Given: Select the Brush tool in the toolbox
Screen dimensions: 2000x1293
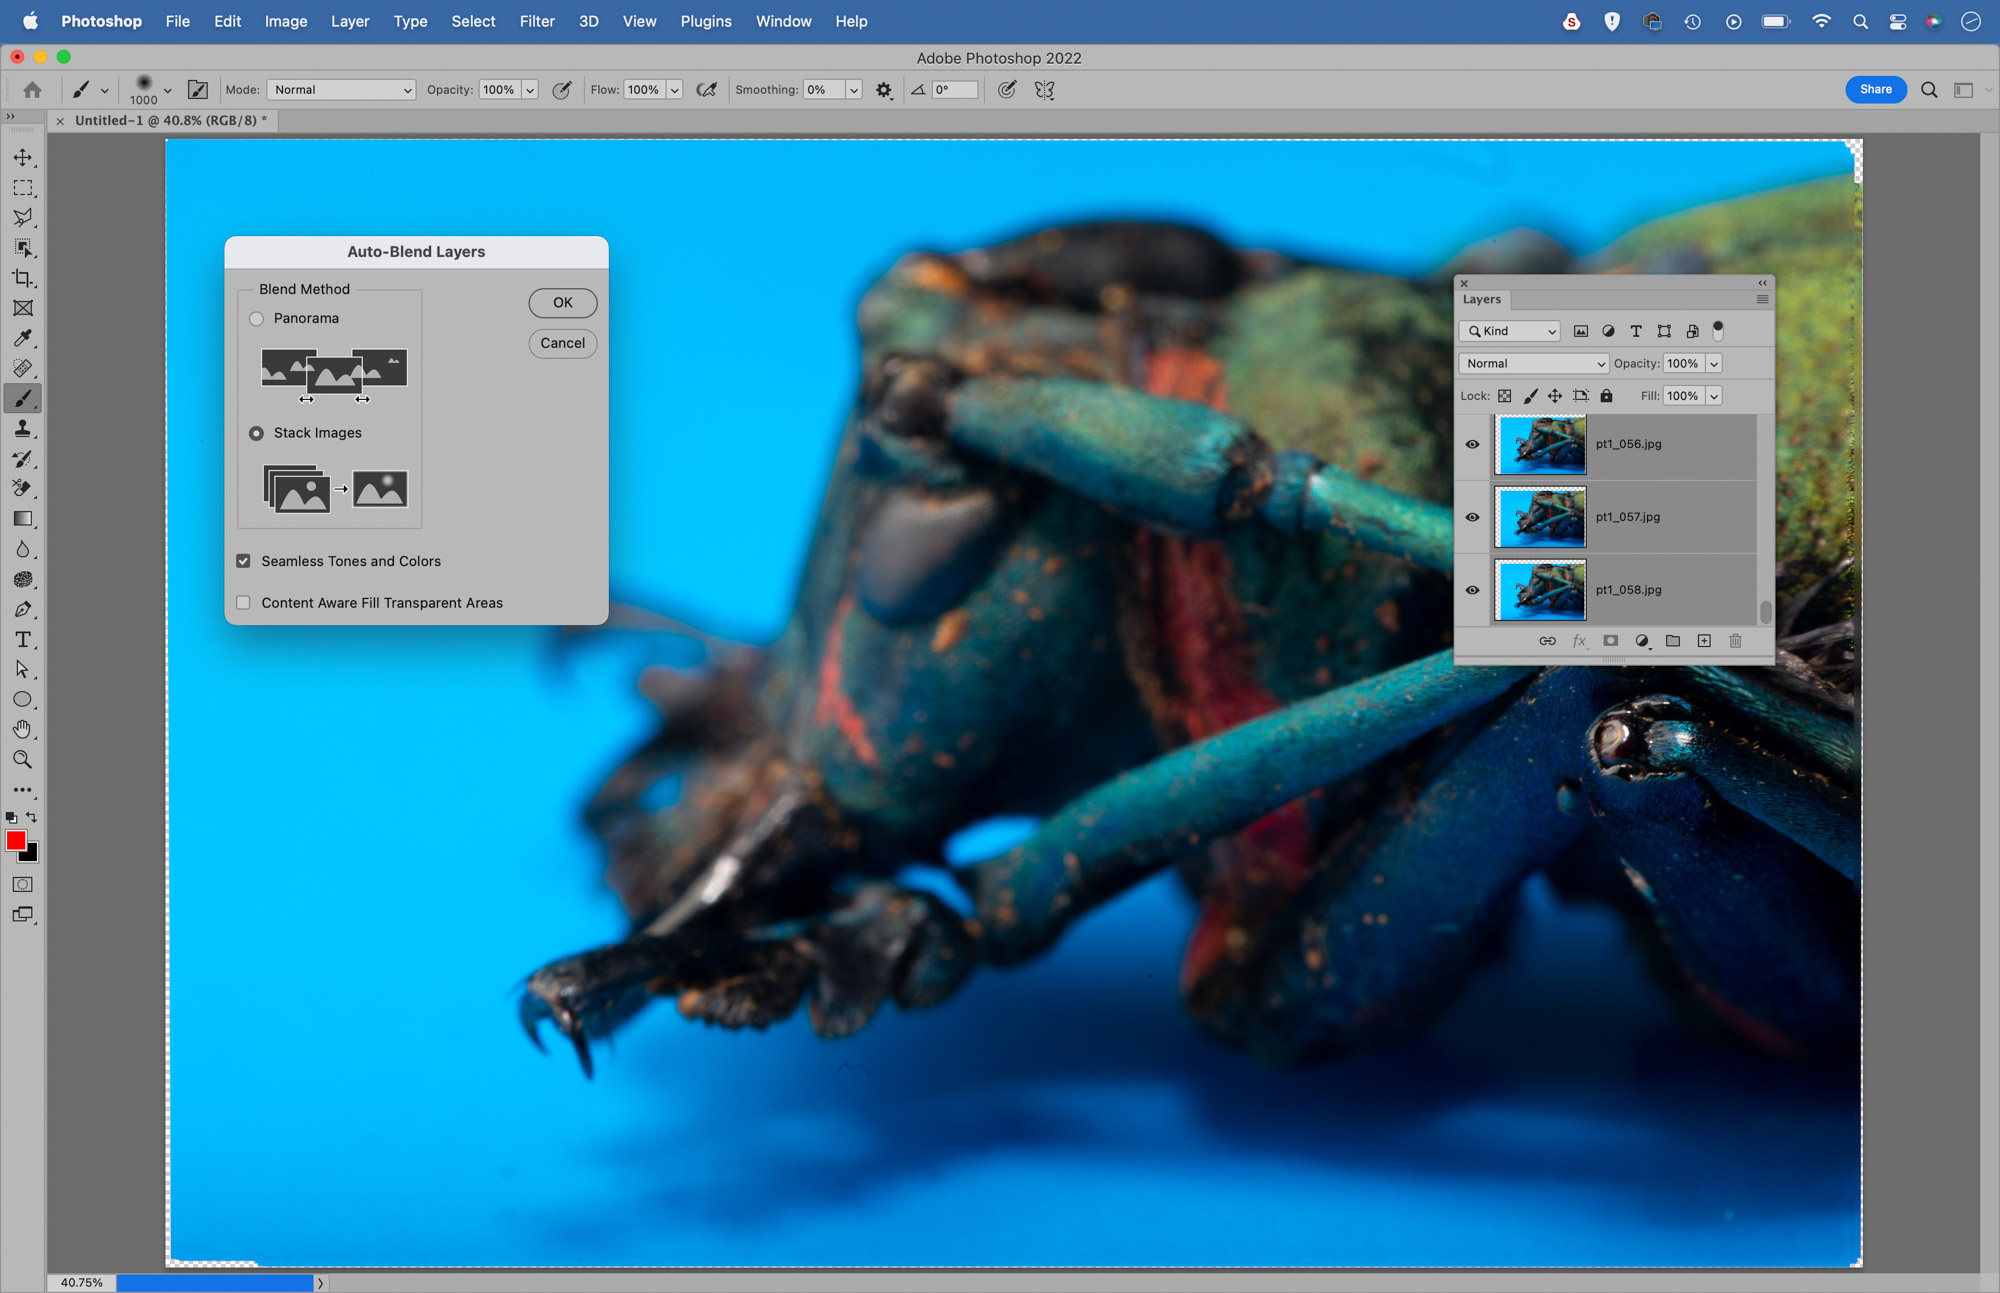Looking at the screenshot, I should 23,398.
